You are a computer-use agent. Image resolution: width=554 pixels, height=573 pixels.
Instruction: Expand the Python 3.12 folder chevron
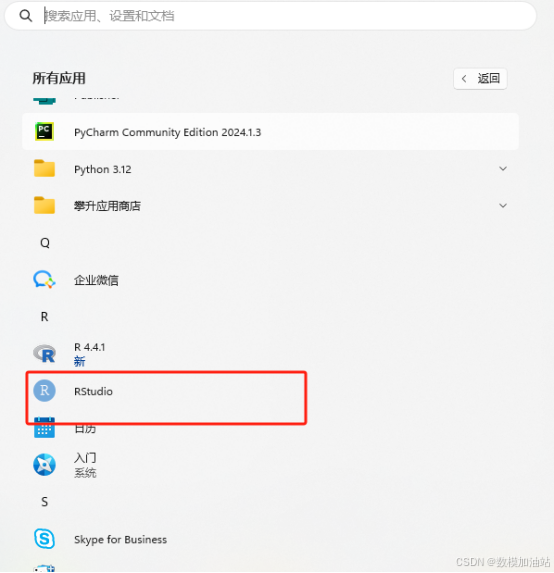[503, 168]
